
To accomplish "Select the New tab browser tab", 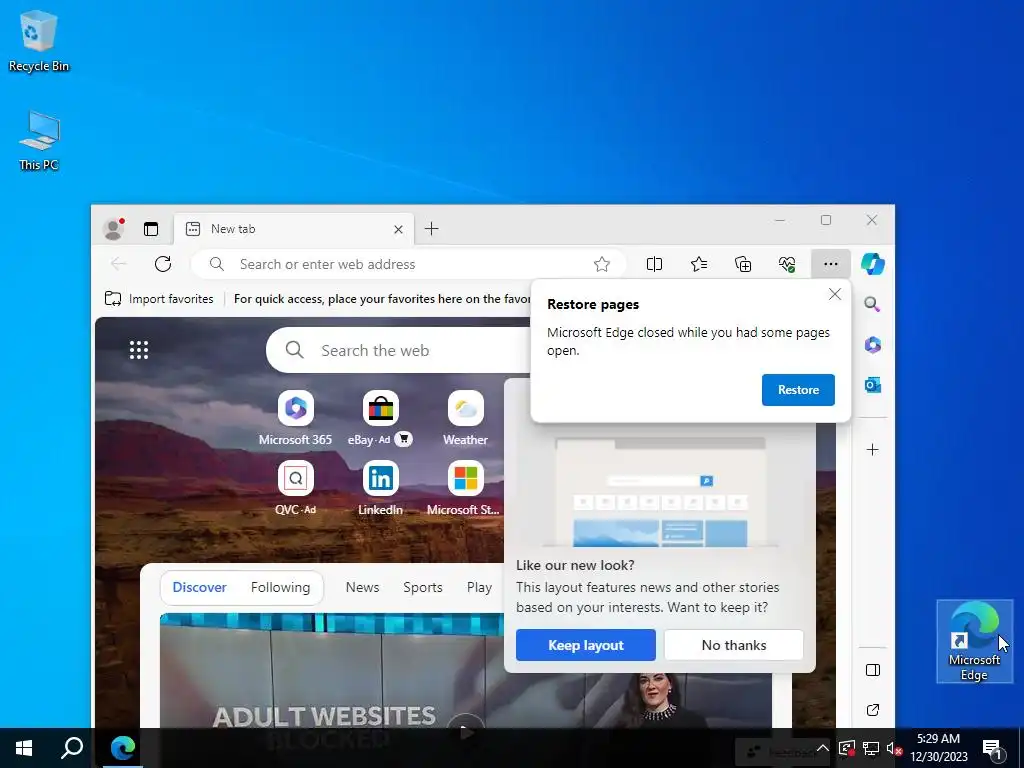I will coord(294,229).
